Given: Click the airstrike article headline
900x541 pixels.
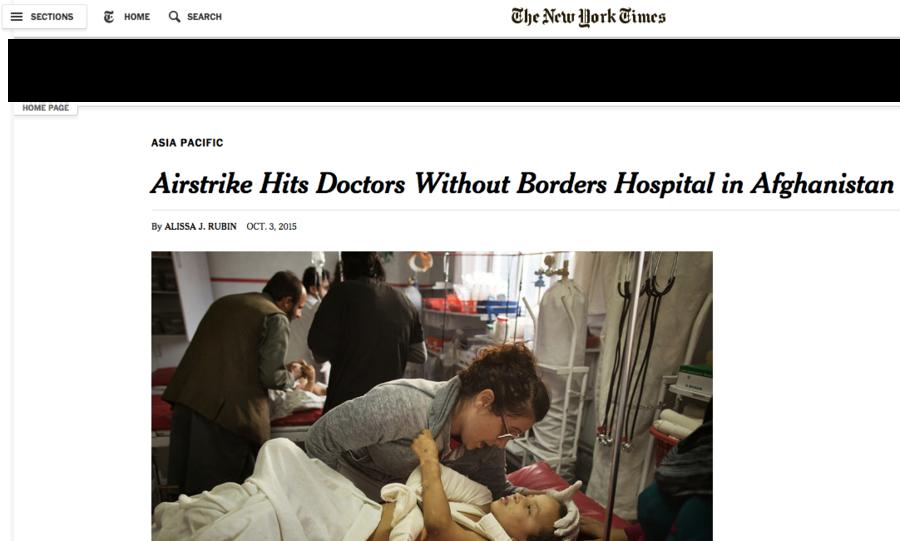Looking at the screenshot, I should (x=522, y=184).
